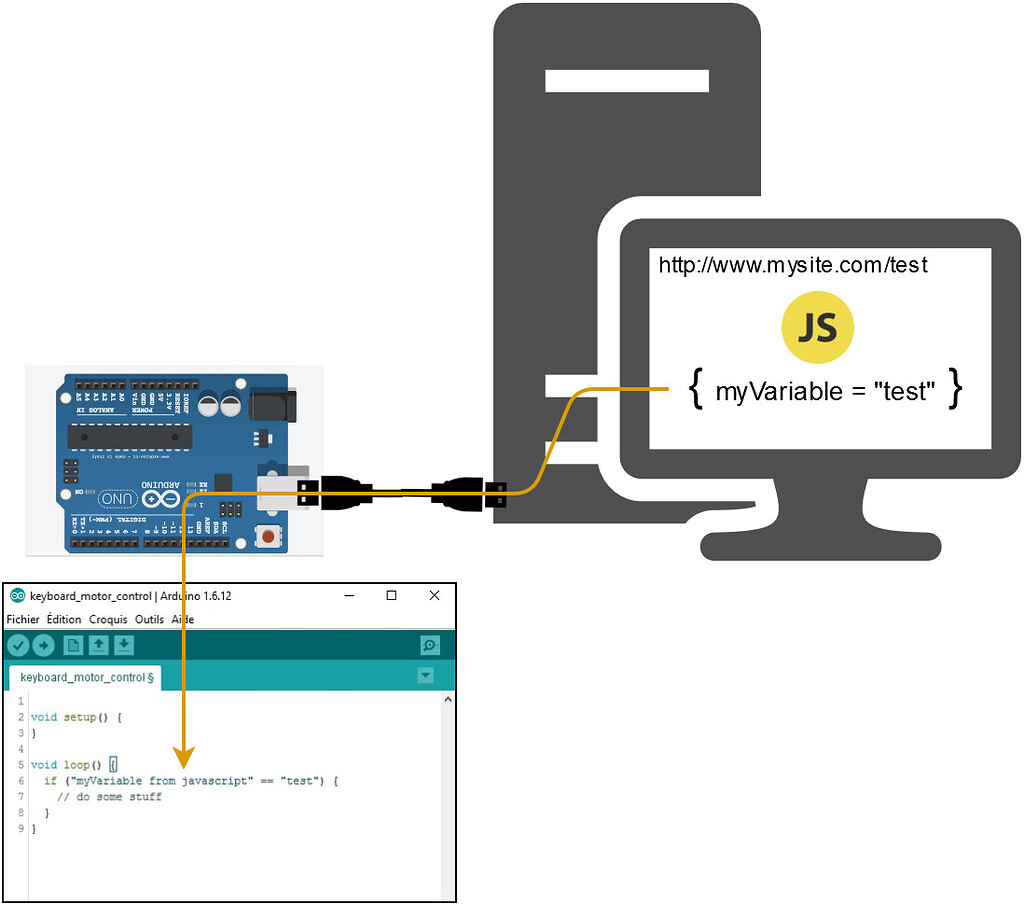Click the yellow JS logo on the monitor
The height and width of the screenshot is (904, 1024).
click(x=817, y=327)
